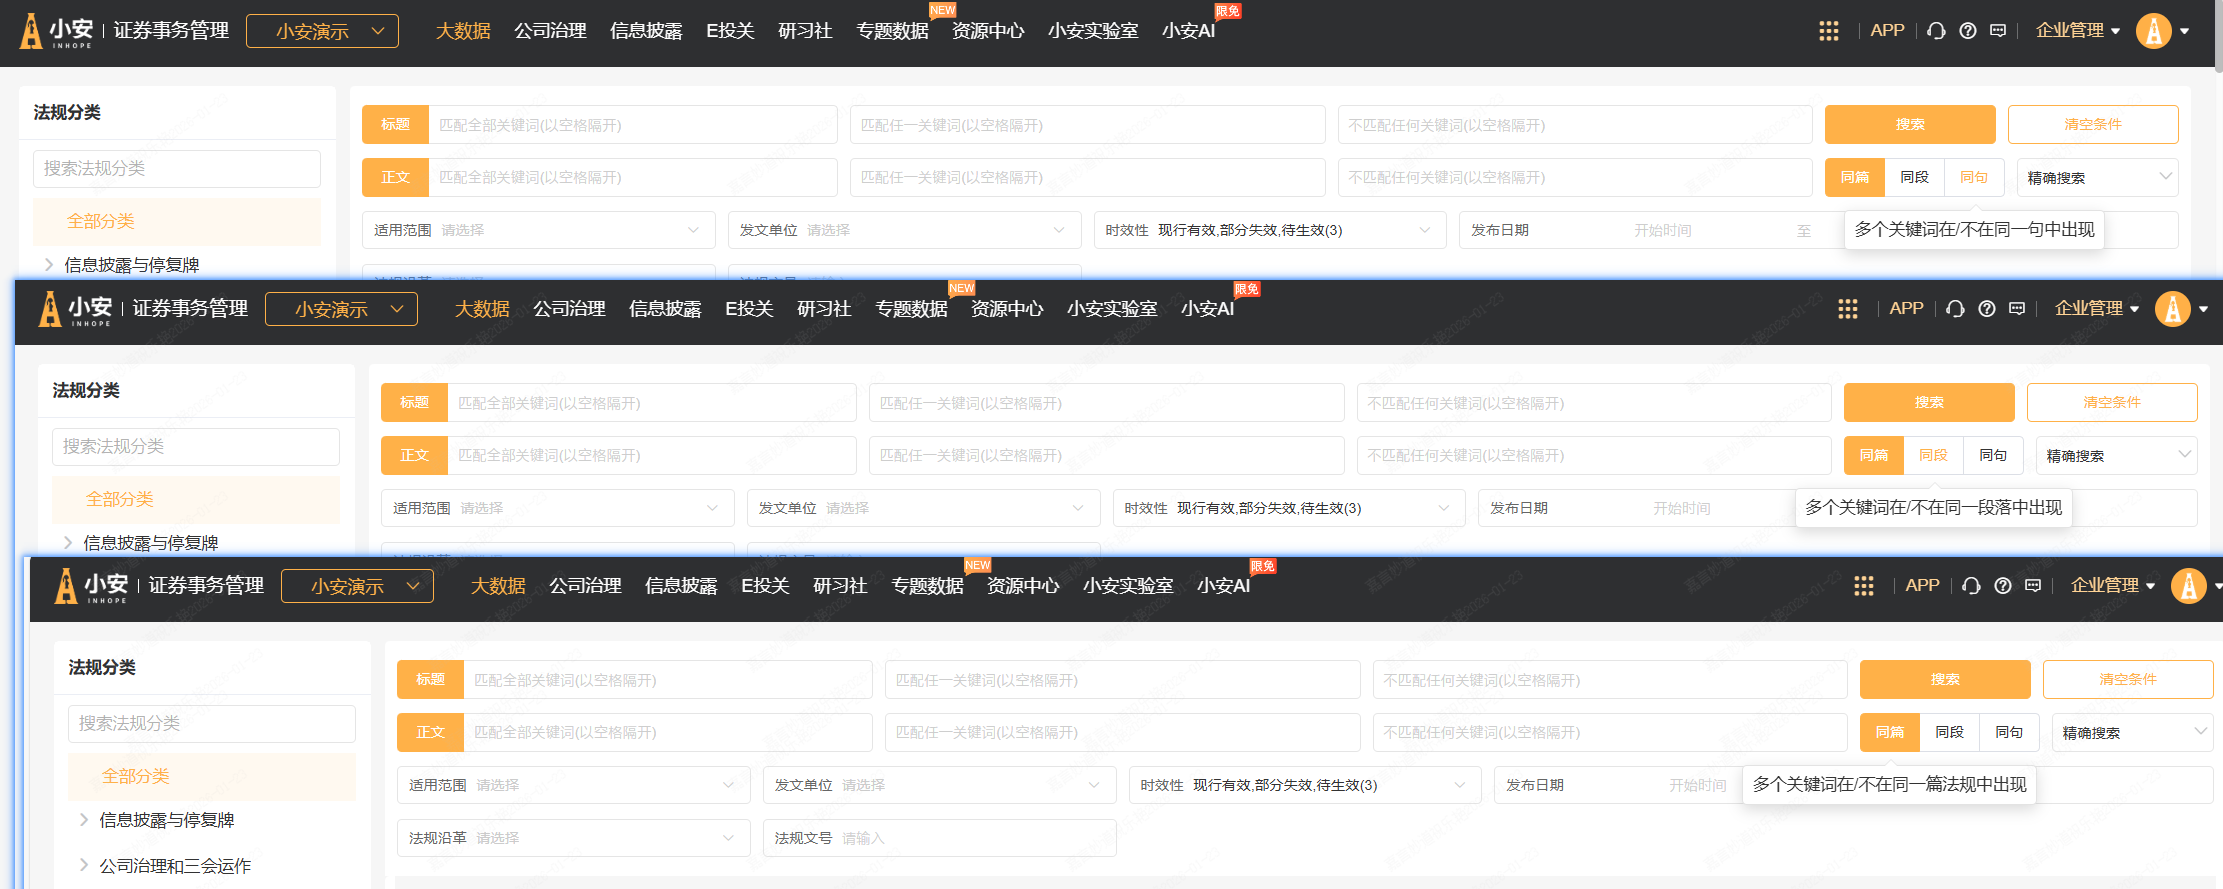Focus 搜索法规分类 field in top screenshot
Image resolution: width=2223 pixels, height=889 pixels.
click(177, 169)
